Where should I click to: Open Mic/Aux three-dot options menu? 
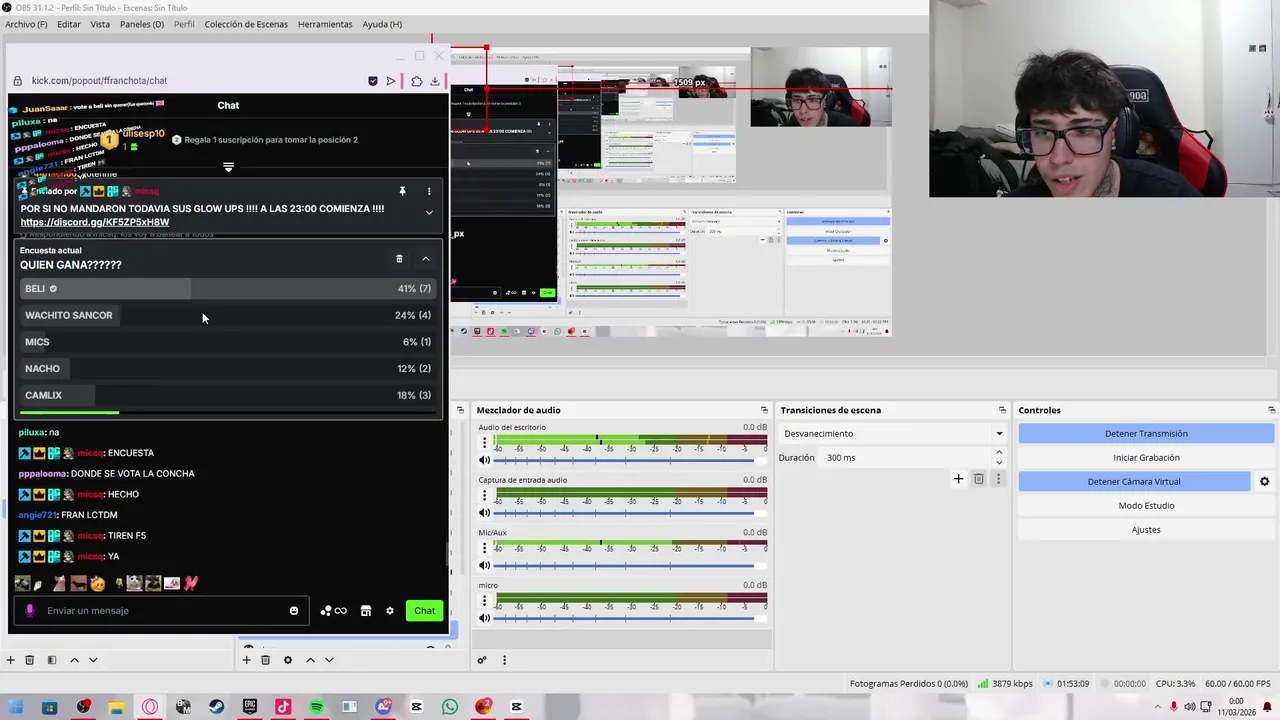[485, 548]
